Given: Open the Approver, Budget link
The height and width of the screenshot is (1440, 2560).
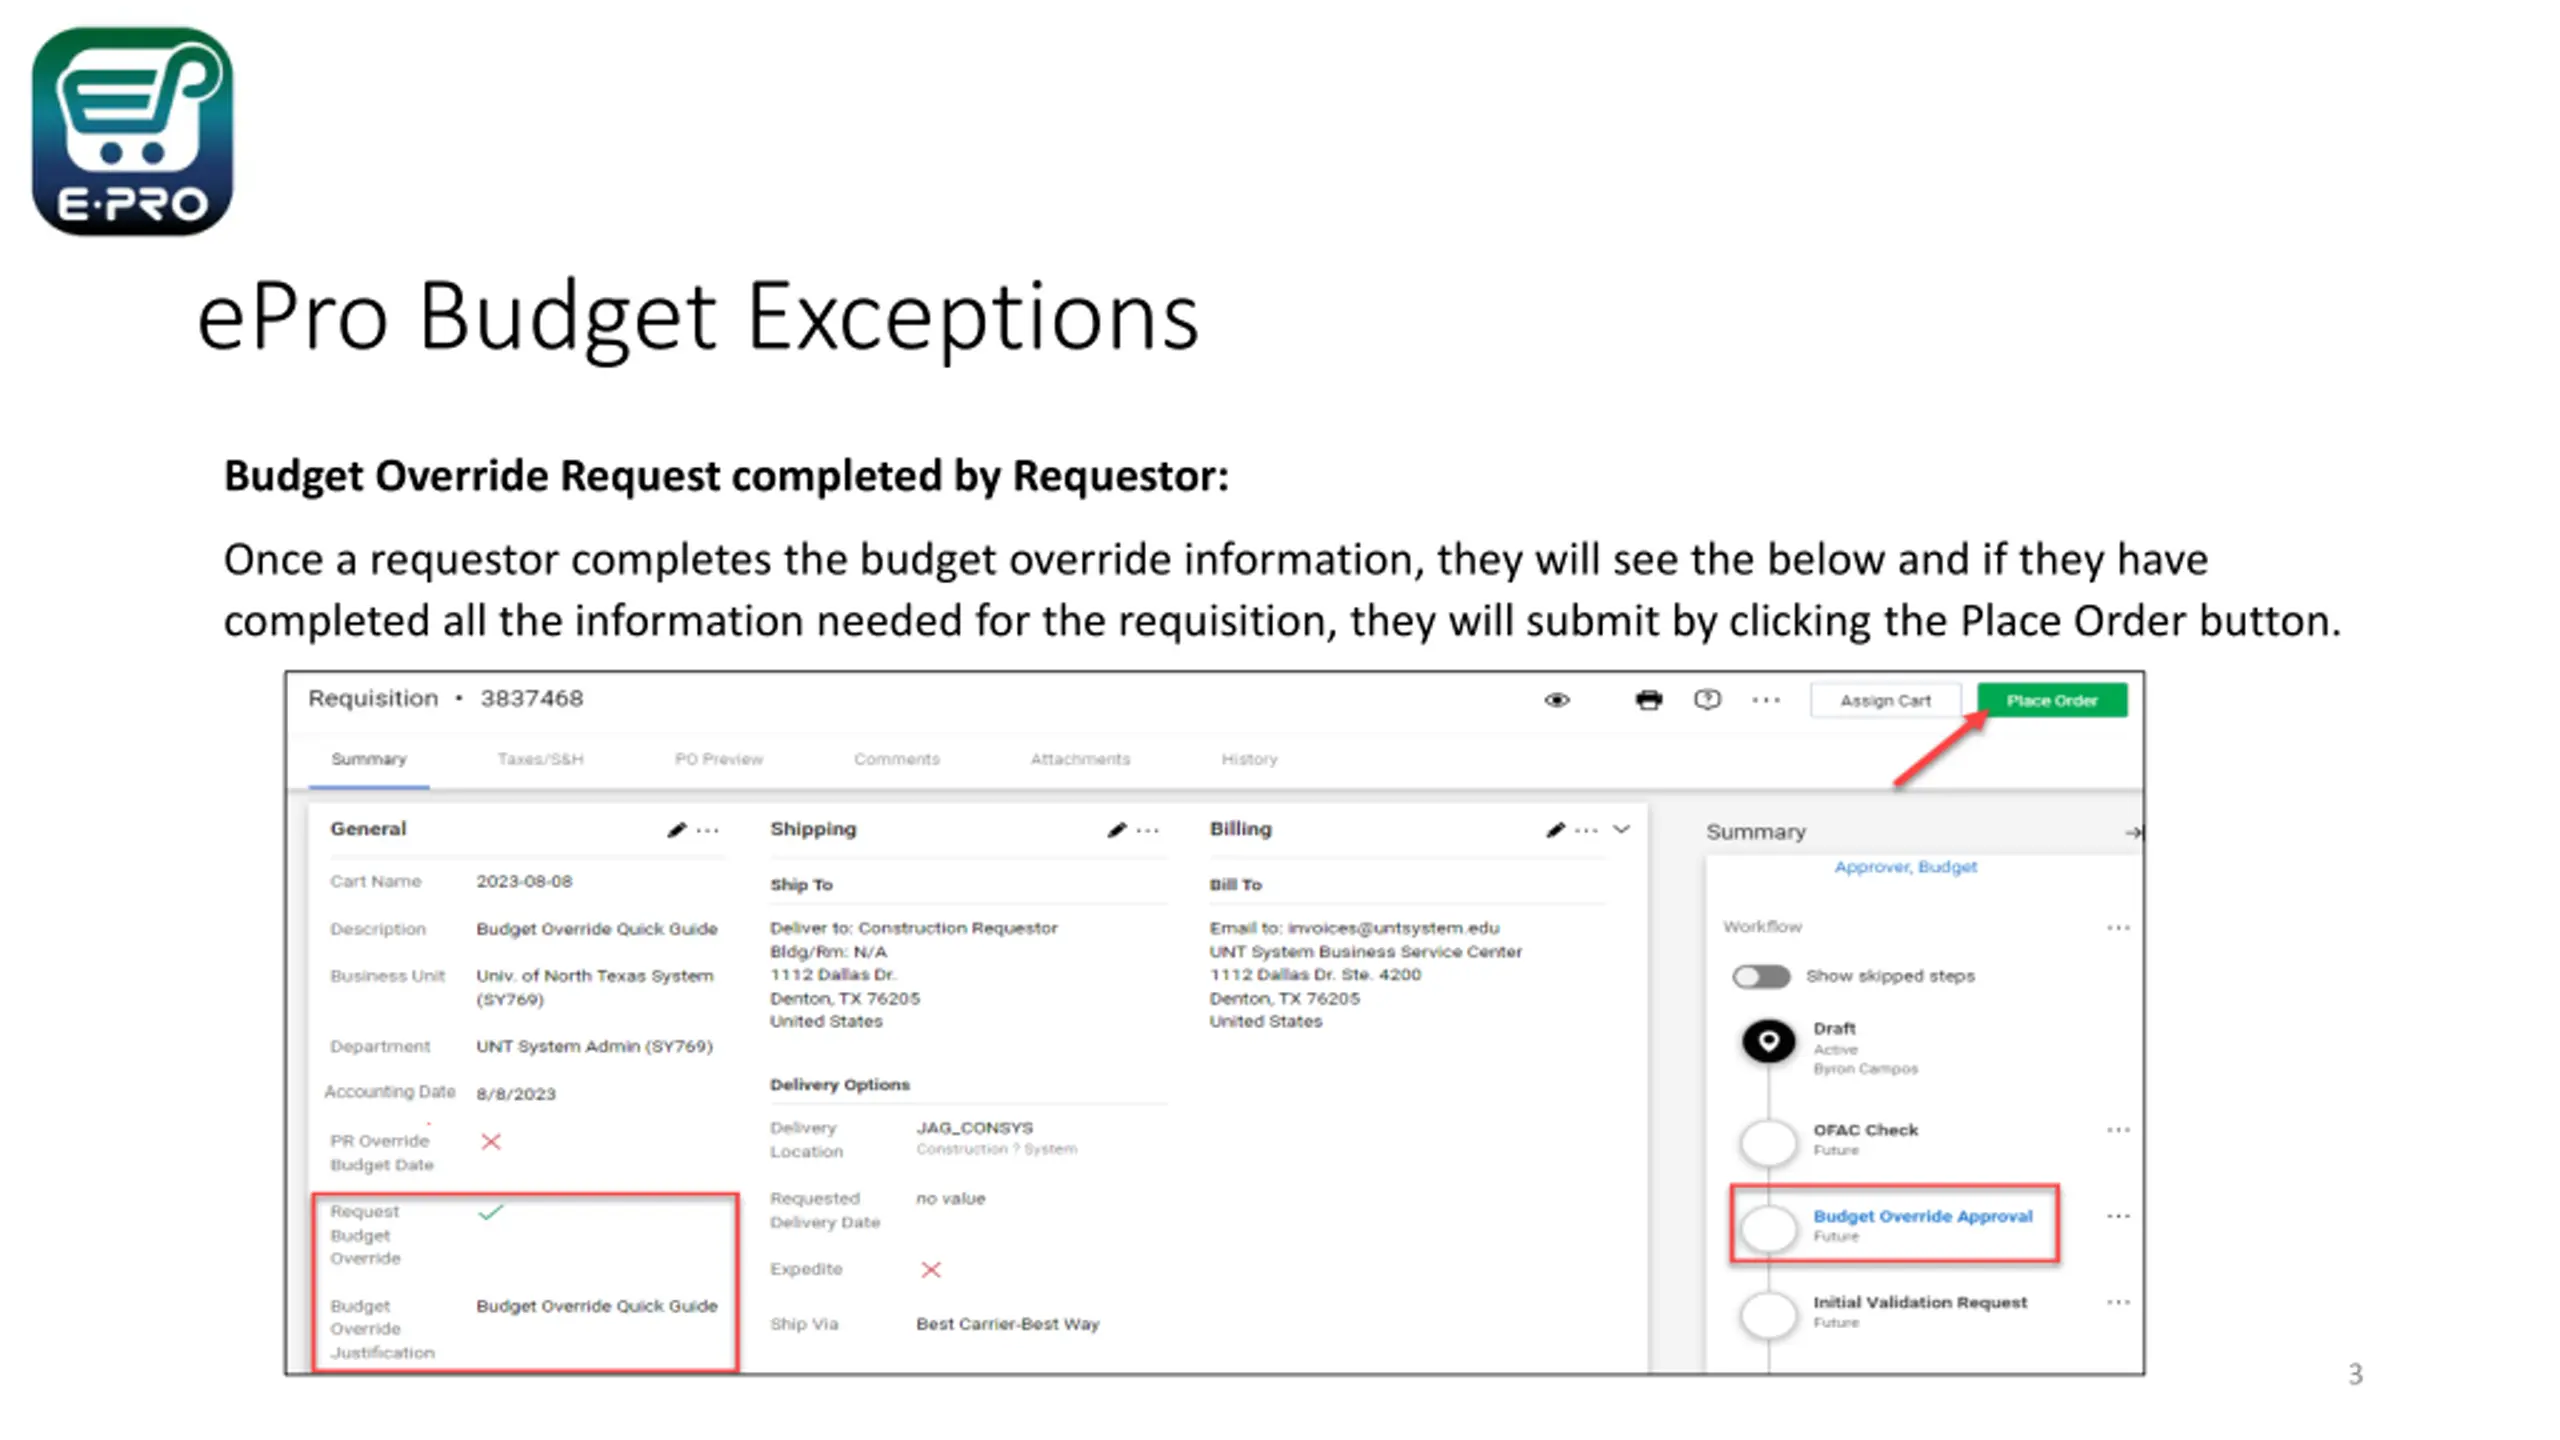Looking at the screenshot, I should [x=1905, y=867].
